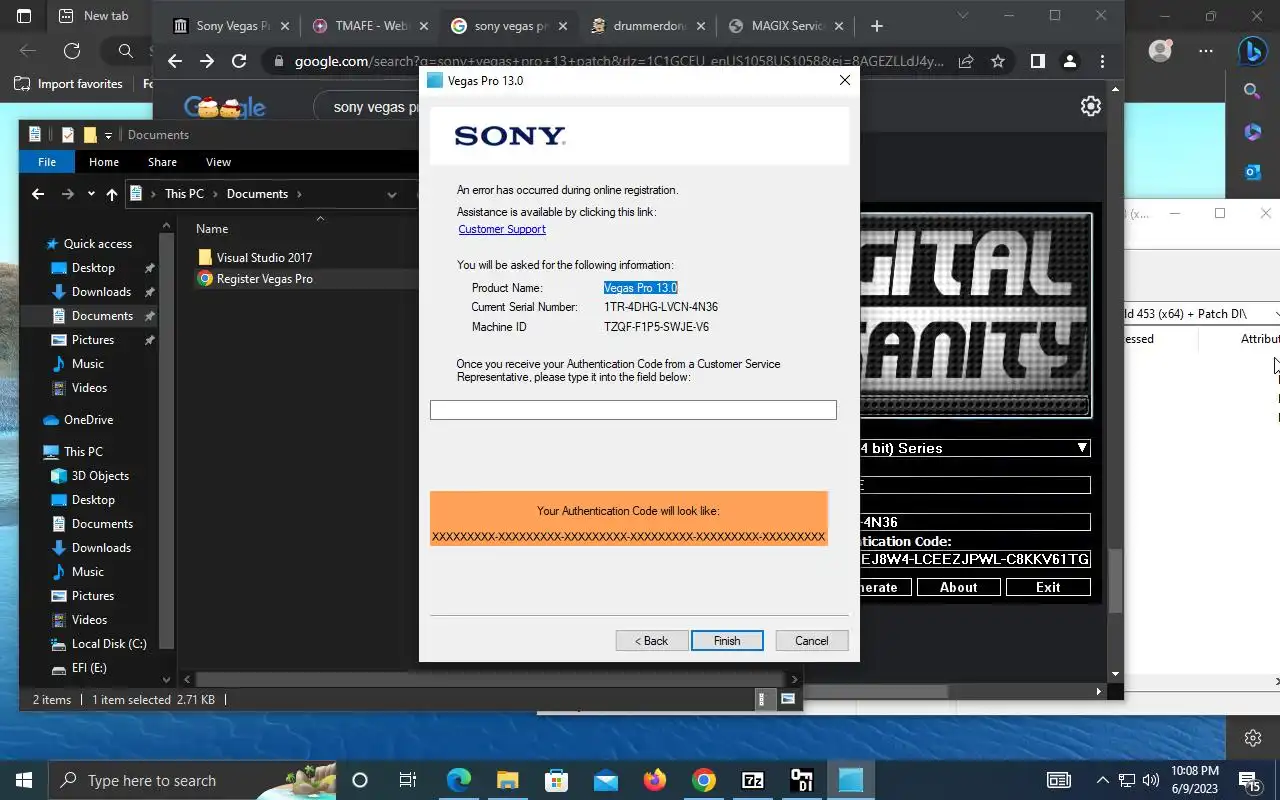Screen dimensions: 1280x800
Task: Close the Vegas Pro 13.0 dialog
Action: [x=845, y=80]
